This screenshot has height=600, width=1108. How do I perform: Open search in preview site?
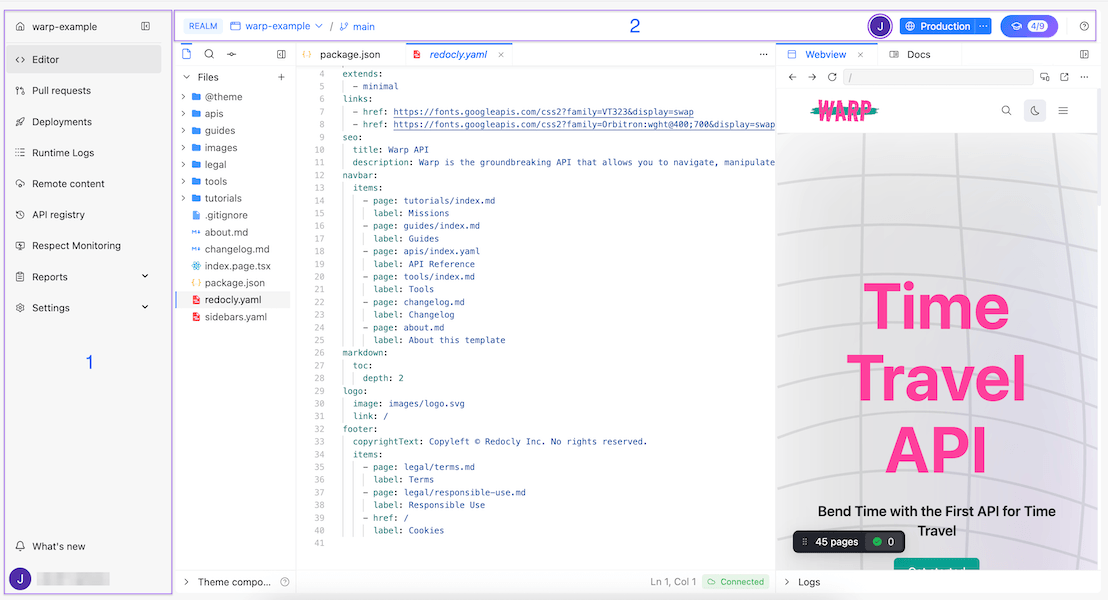coord(1006,110)
